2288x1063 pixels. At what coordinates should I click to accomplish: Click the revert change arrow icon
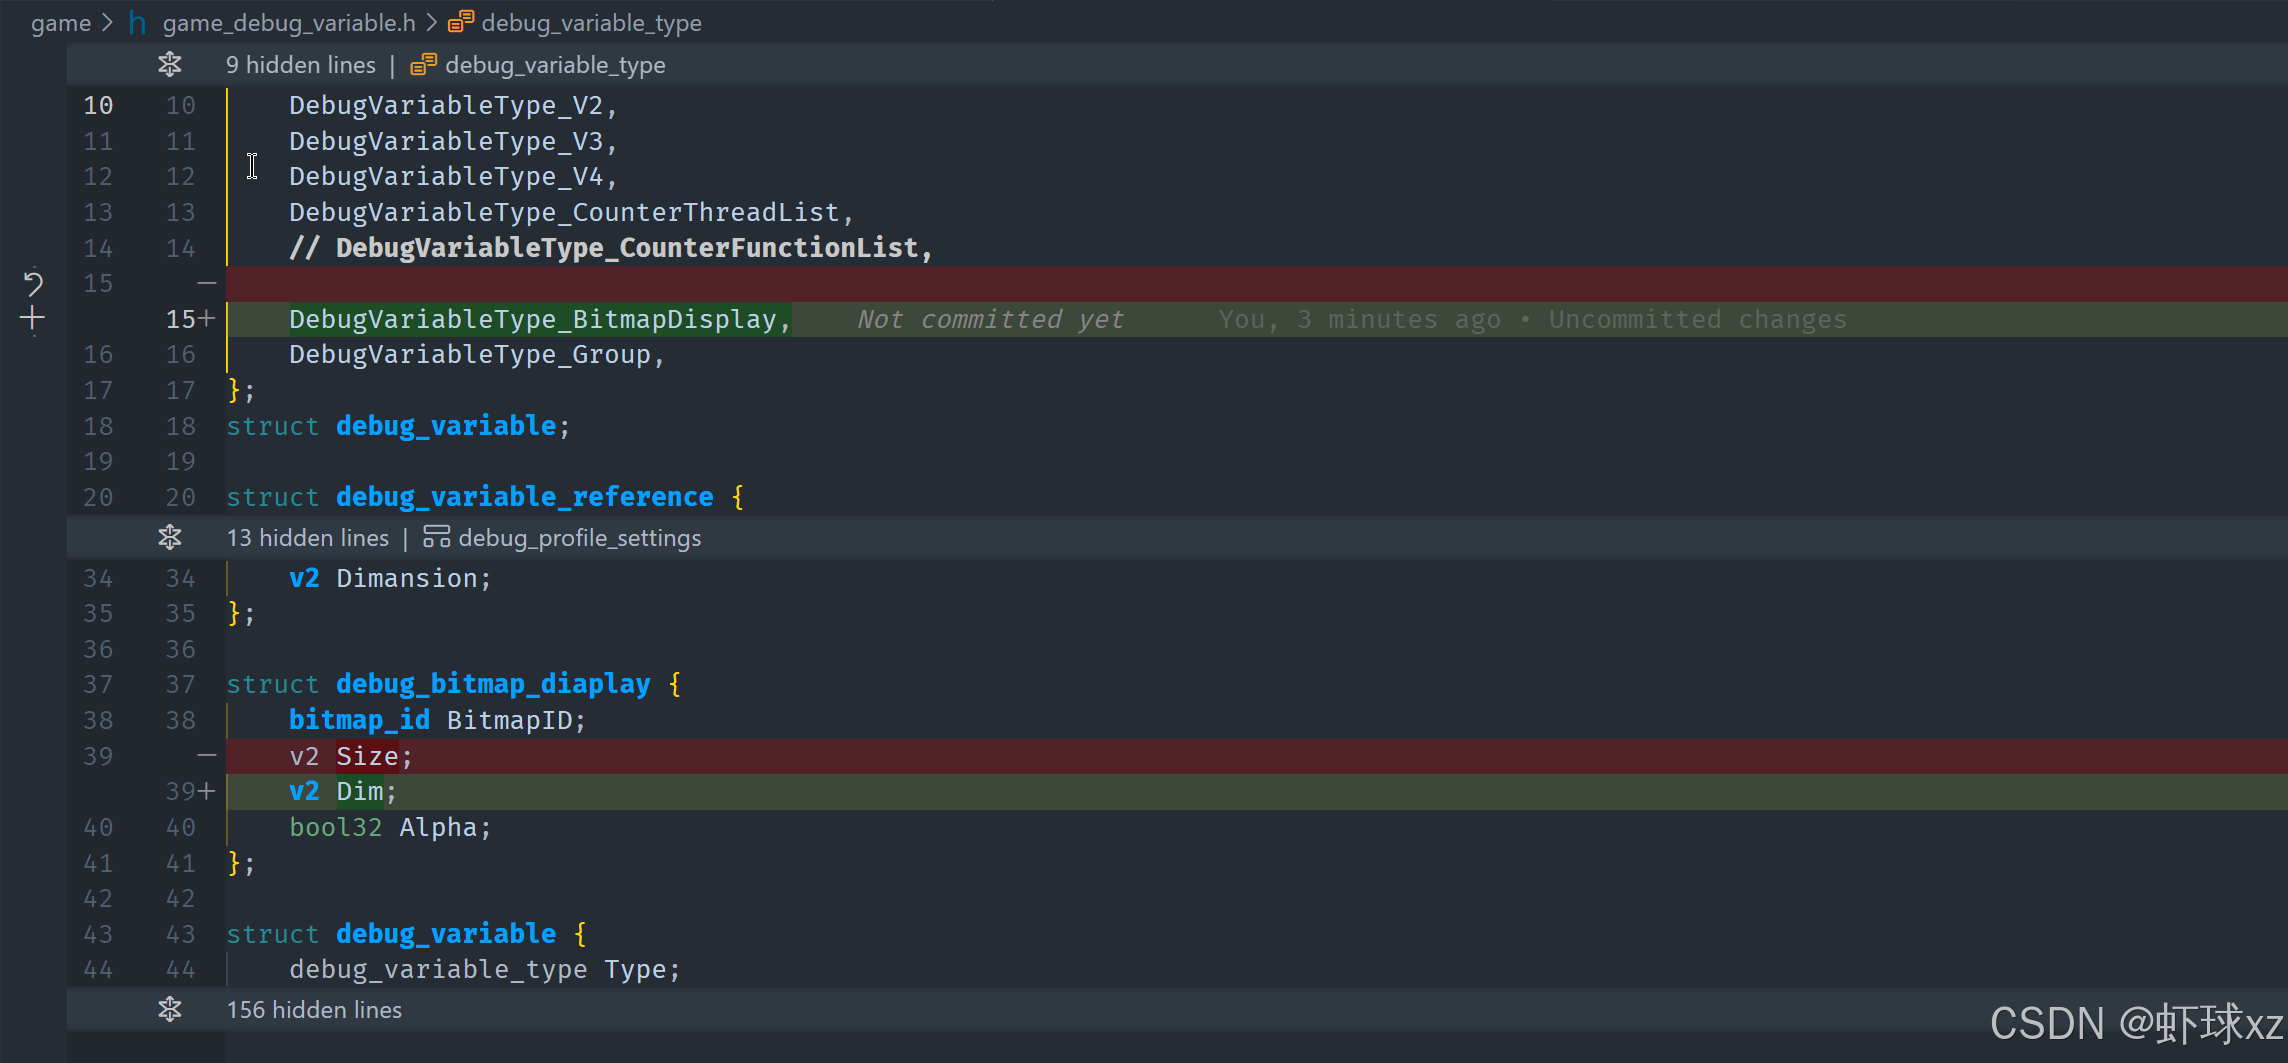click(x=33, y=284)
